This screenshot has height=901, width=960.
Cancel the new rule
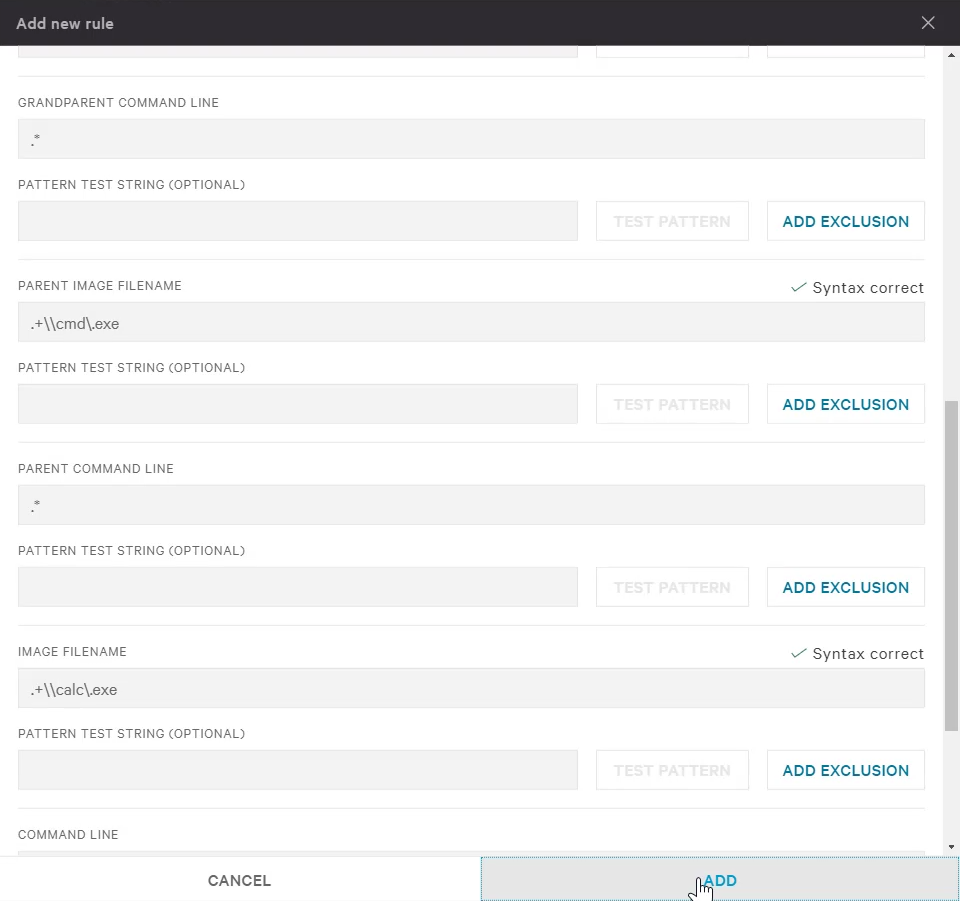pyautogui.click(x=239, y=880)
